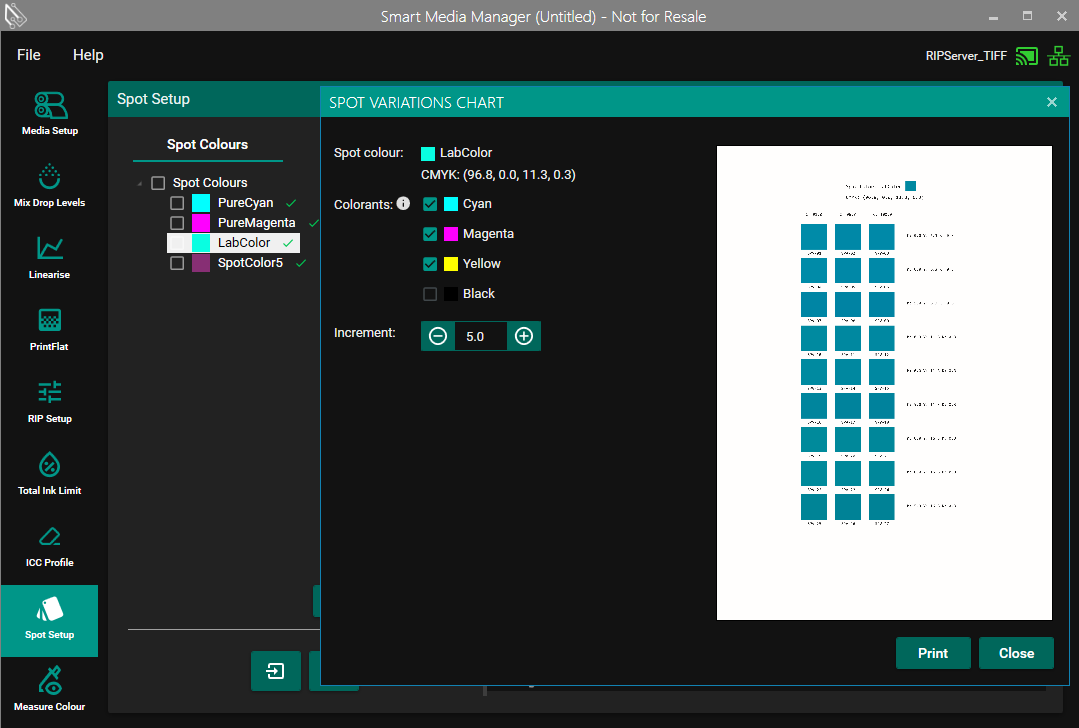The width and height of the screenshot is (1079, 728).
Task: Uncheck the Cyan colorant checkbox
Action: pos(430,204)
